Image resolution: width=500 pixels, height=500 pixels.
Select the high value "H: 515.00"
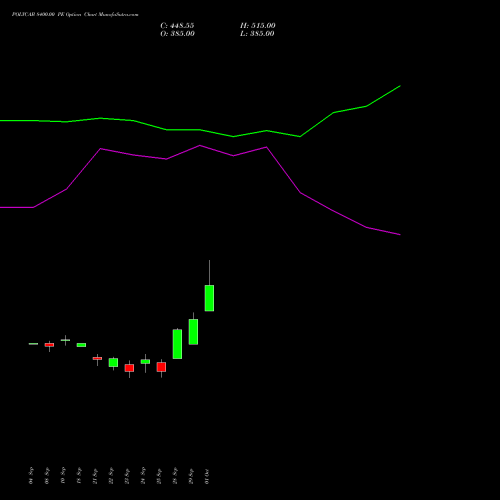coord(258,26)
